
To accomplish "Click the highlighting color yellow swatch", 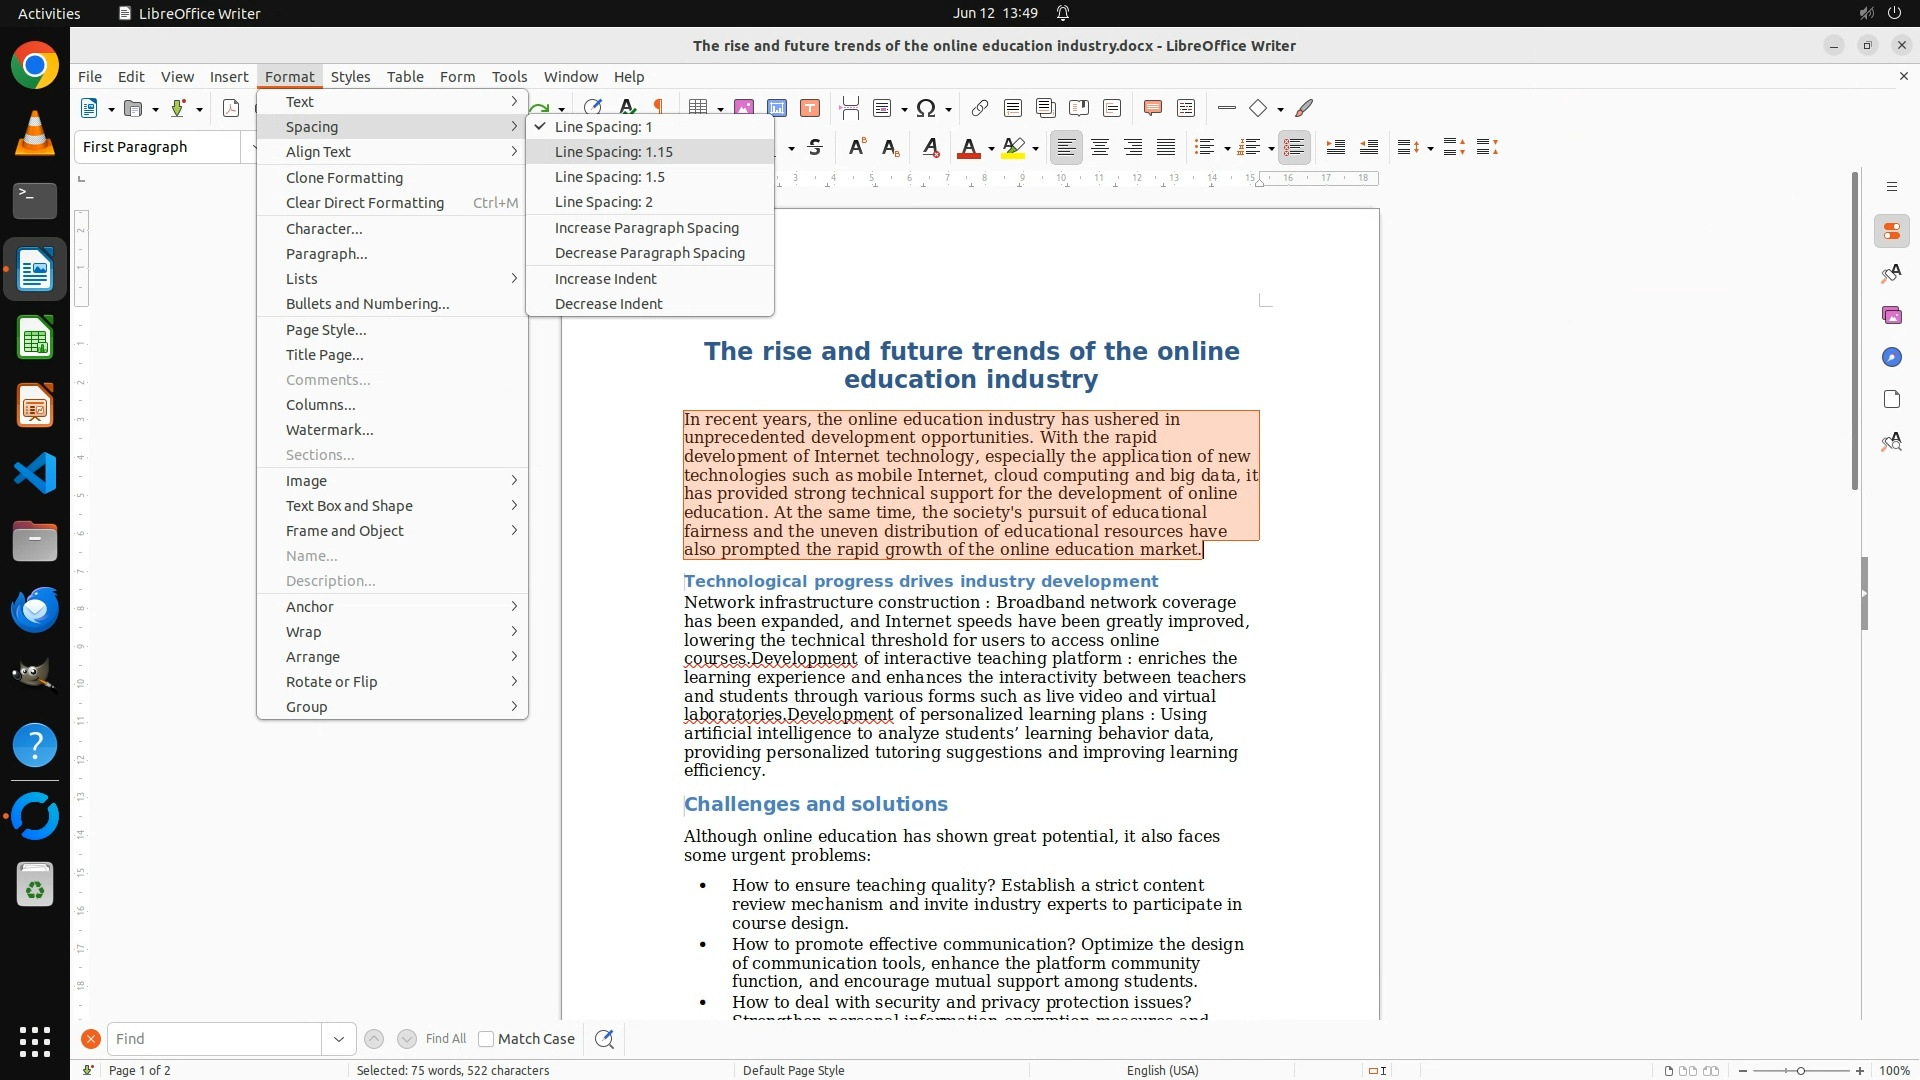I will coord(1013,148).
